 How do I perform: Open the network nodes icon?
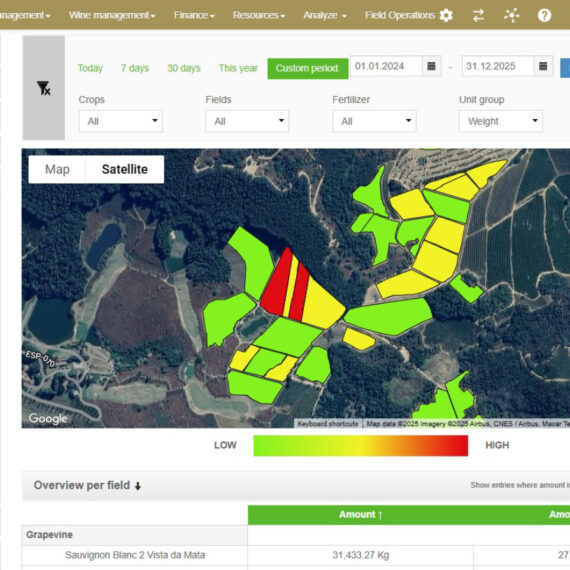click(511, 15)
